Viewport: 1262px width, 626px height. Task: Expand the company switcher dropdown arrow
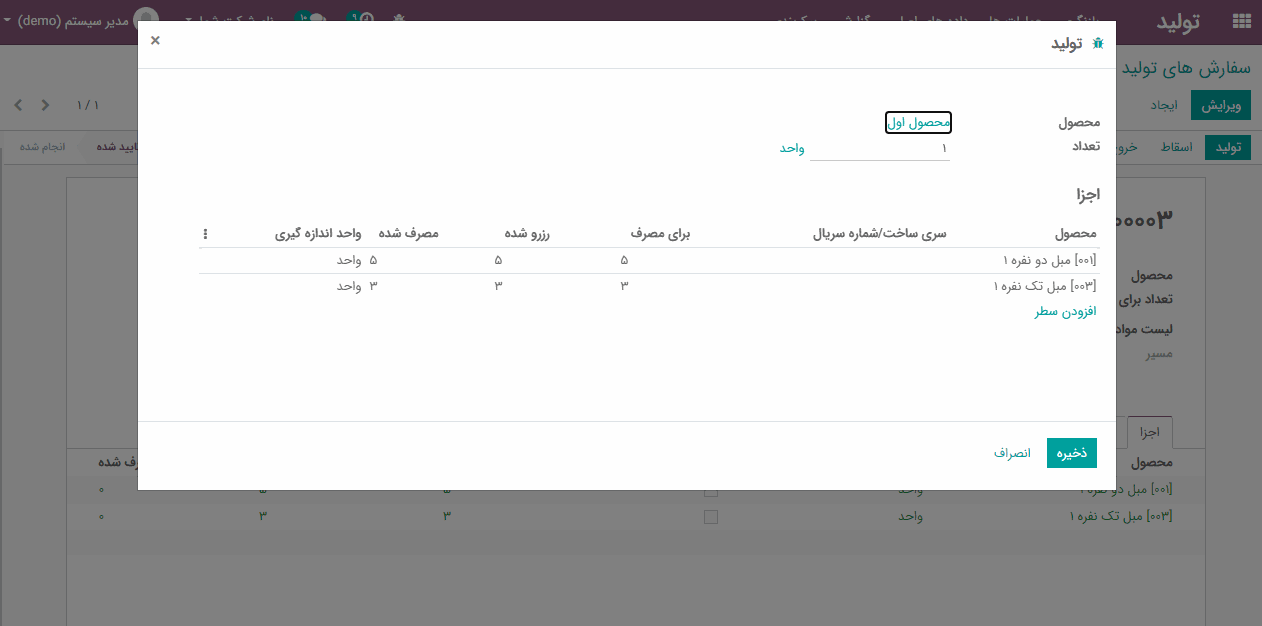click(189, 20)
